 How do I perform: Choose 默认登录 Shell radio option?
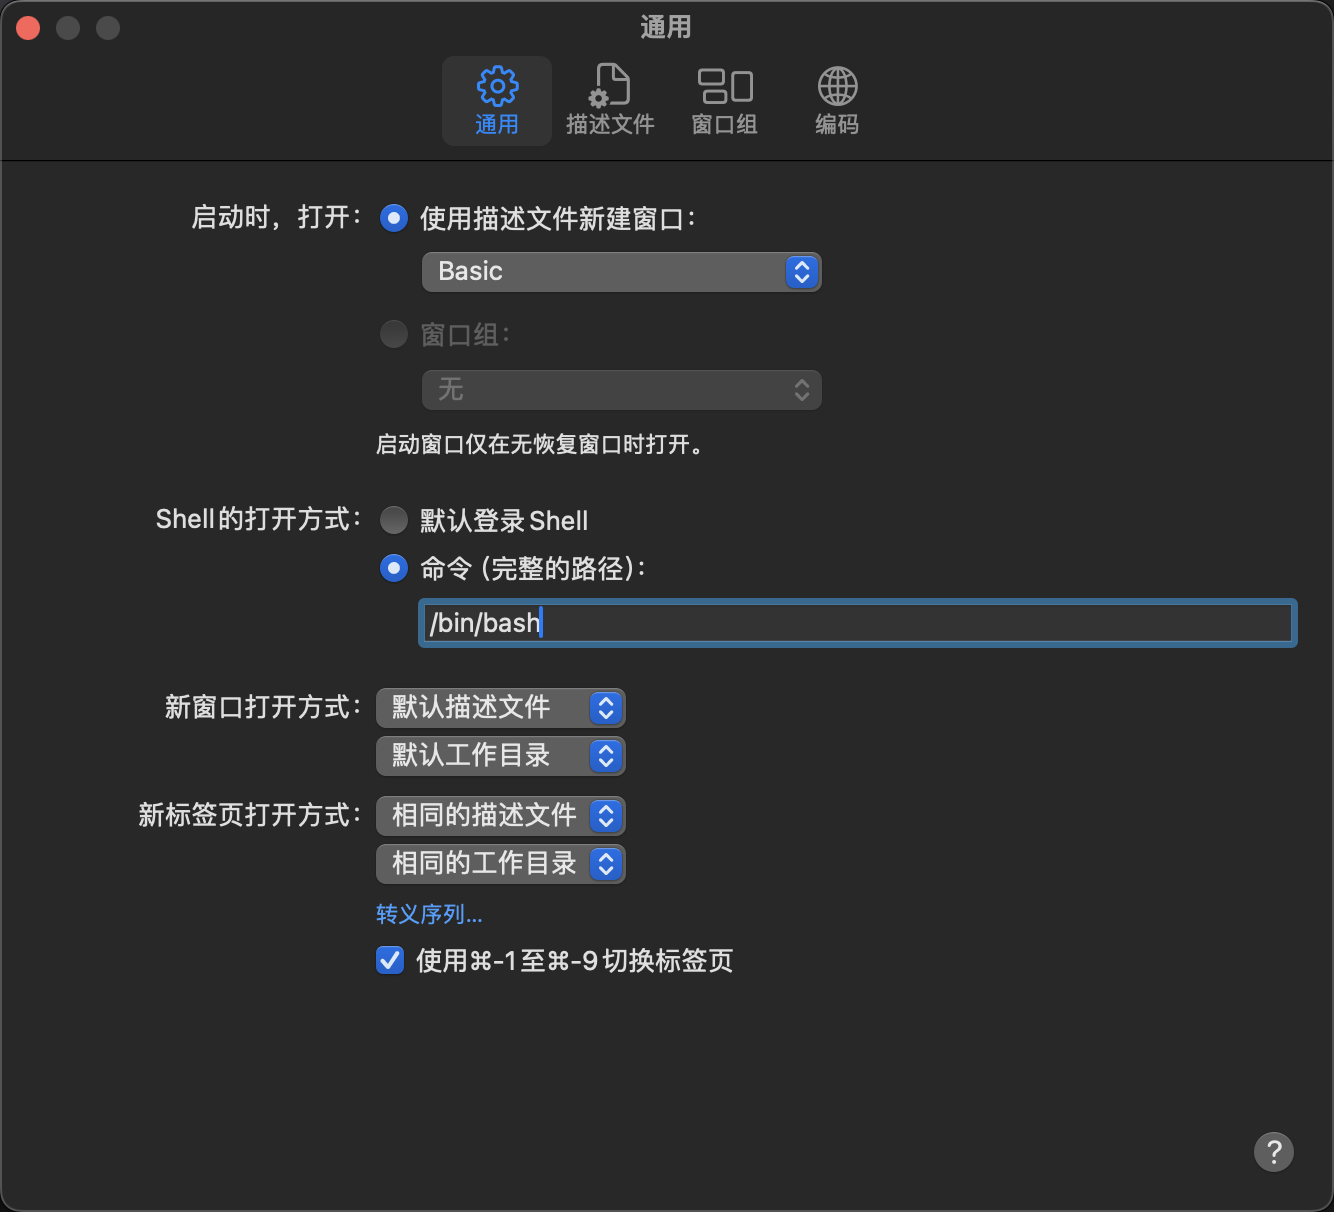click(394, 520)
